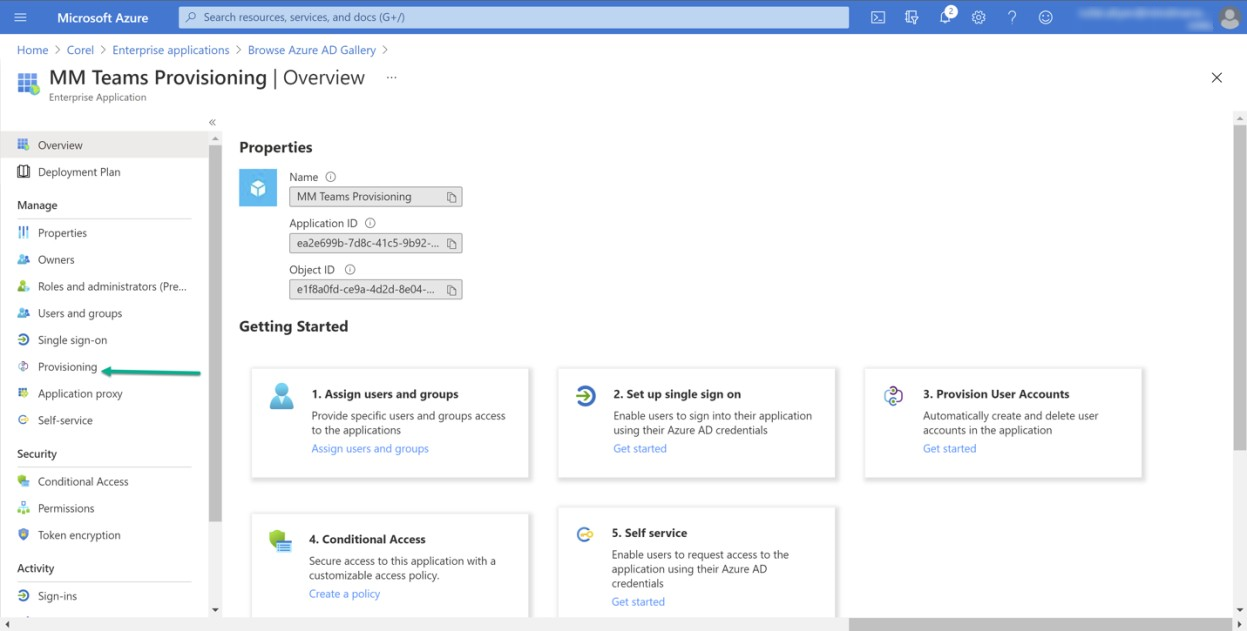Click the main pane scroll-up arrow
Viewport: 1247px width, 631px height.
point(1240,118)
